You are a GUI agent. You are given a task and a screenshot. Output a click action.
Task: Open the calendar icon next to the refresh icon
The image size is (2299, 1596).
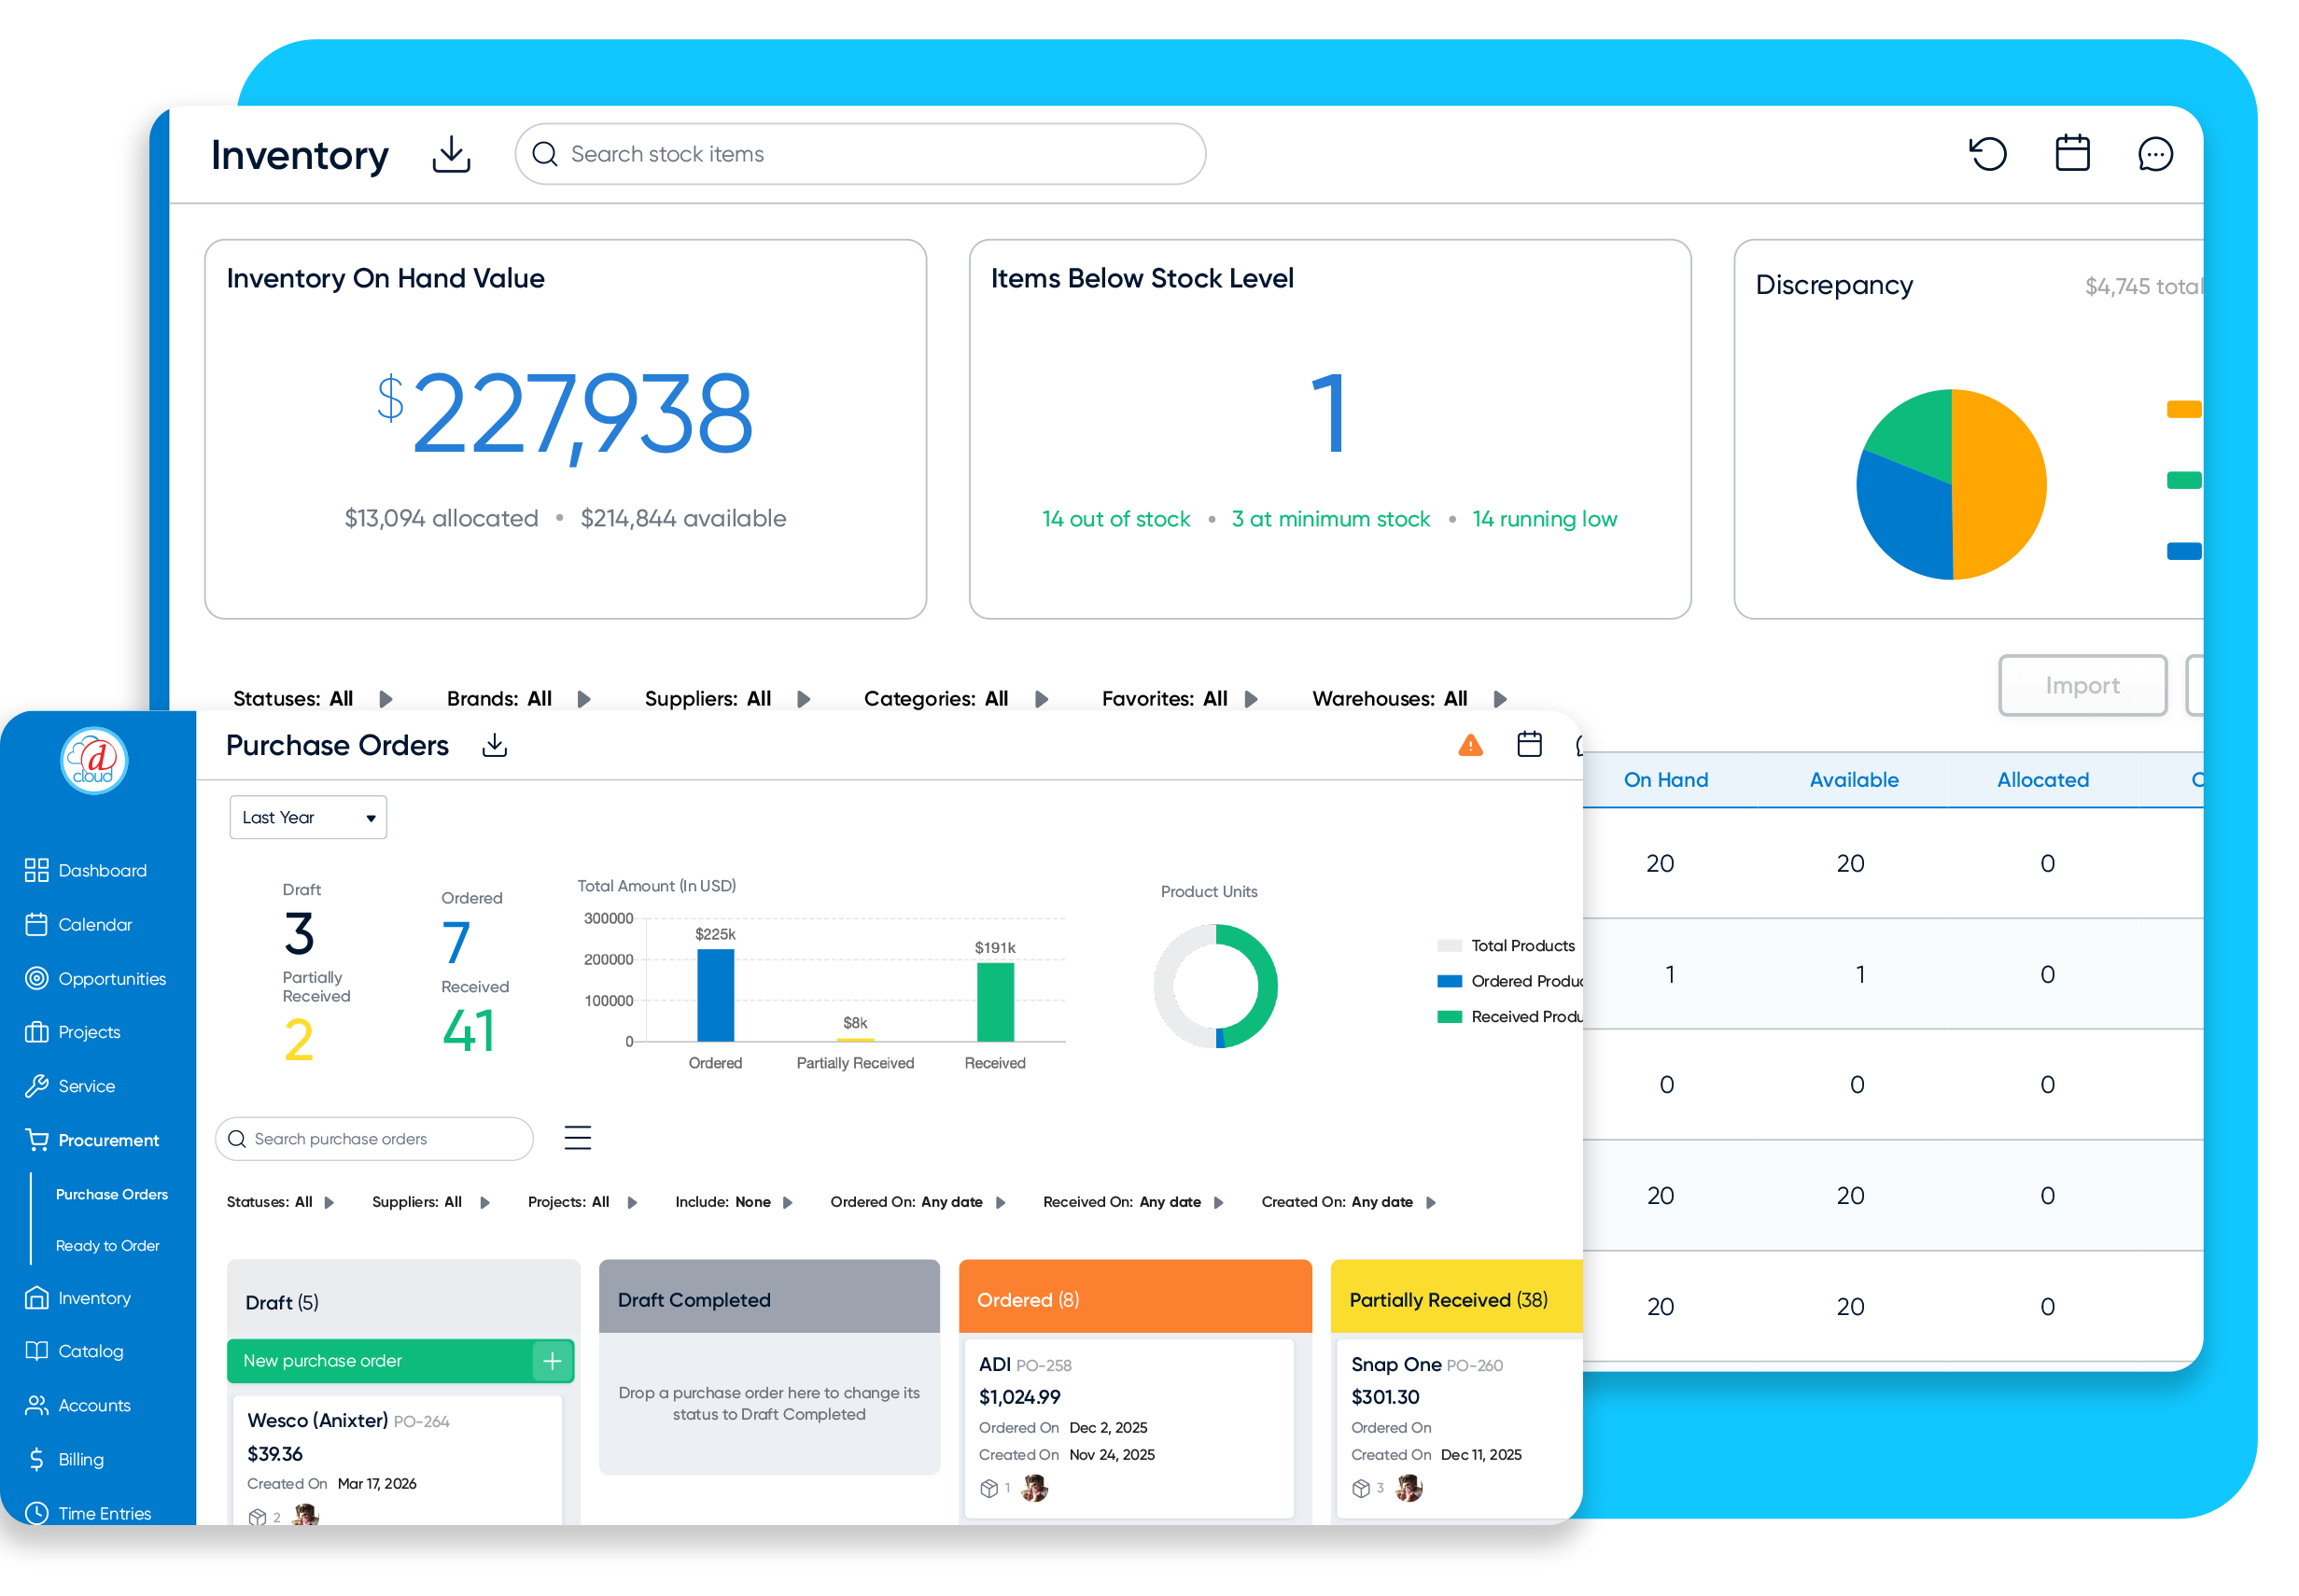[2072, 154]
